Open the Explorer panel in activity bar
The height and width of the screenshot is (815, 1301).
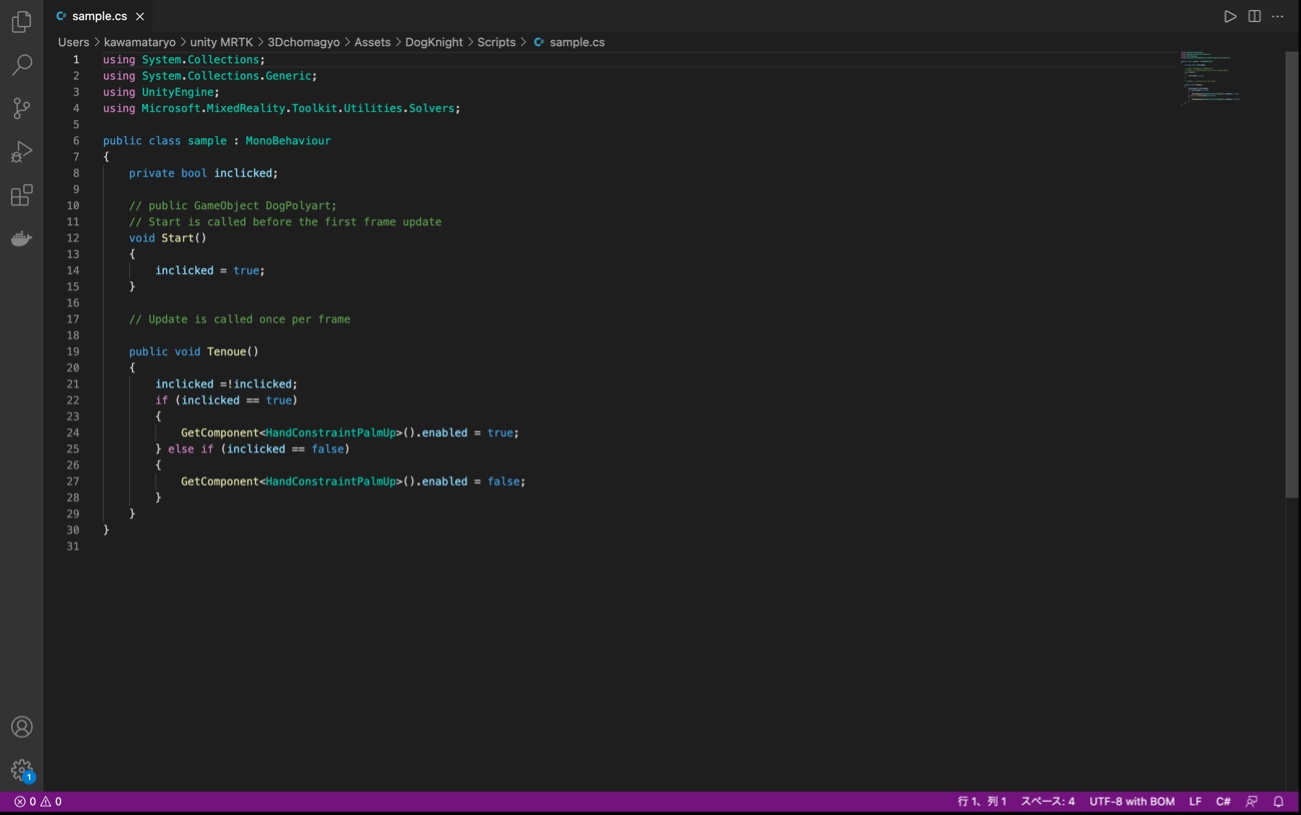(21, 21)
